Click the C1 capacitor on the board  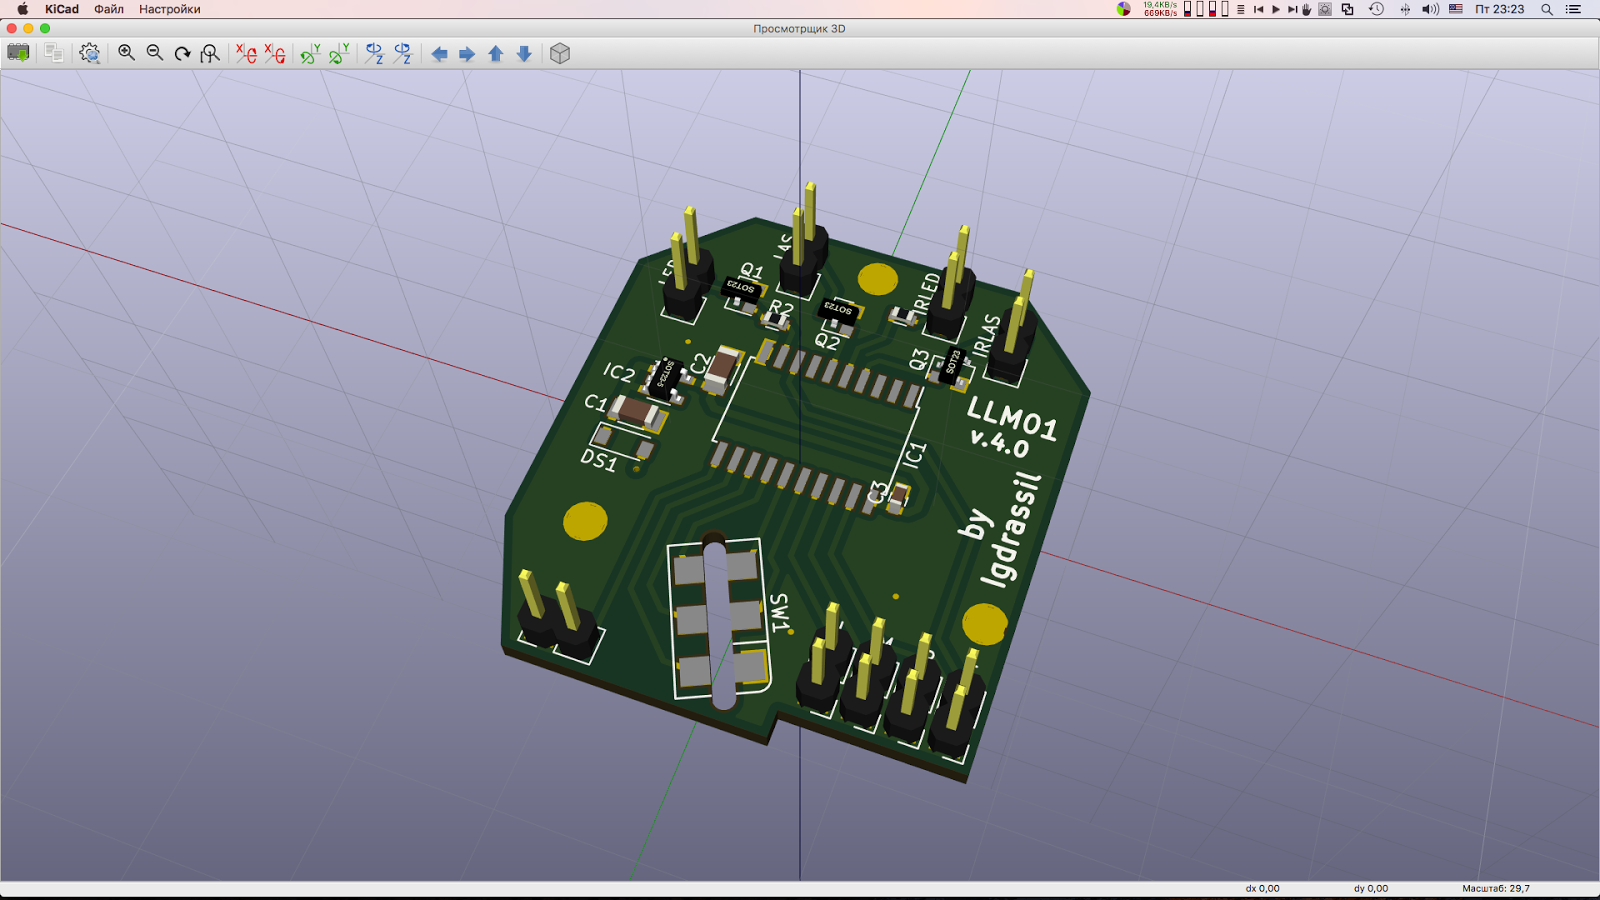coord(637,411)
